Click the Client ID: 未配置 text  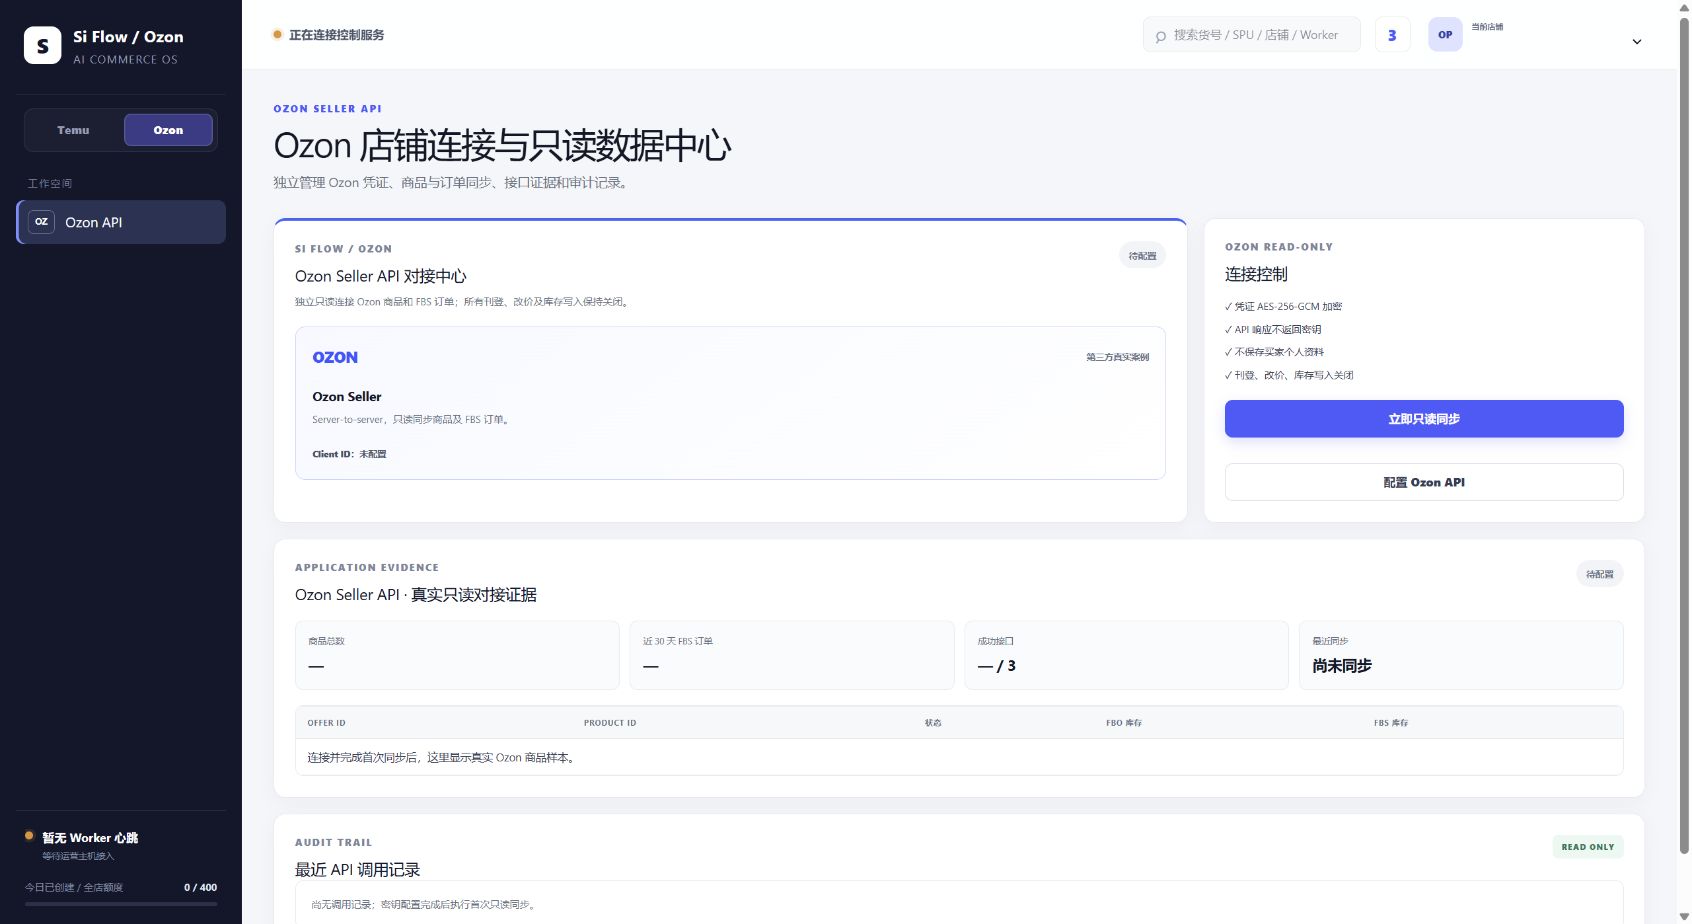(x=349, y=454)
